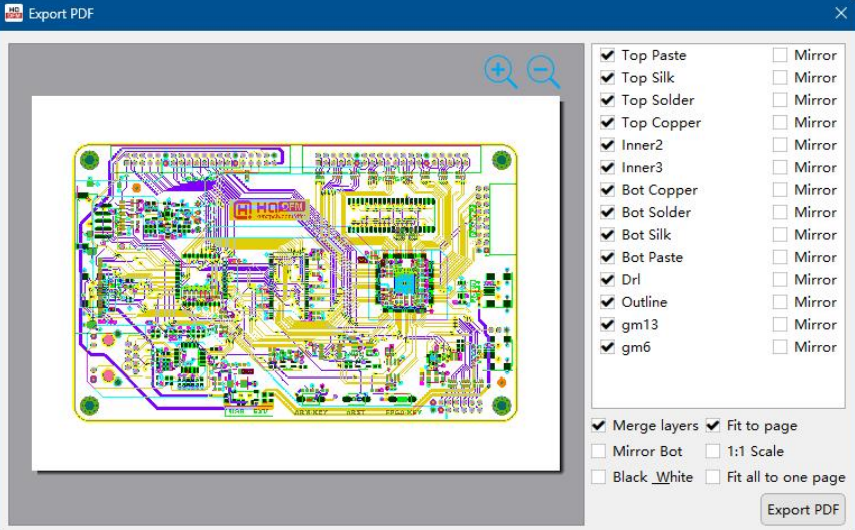
Task: Uncheck the gm13 layer
Action: (607, 325)
